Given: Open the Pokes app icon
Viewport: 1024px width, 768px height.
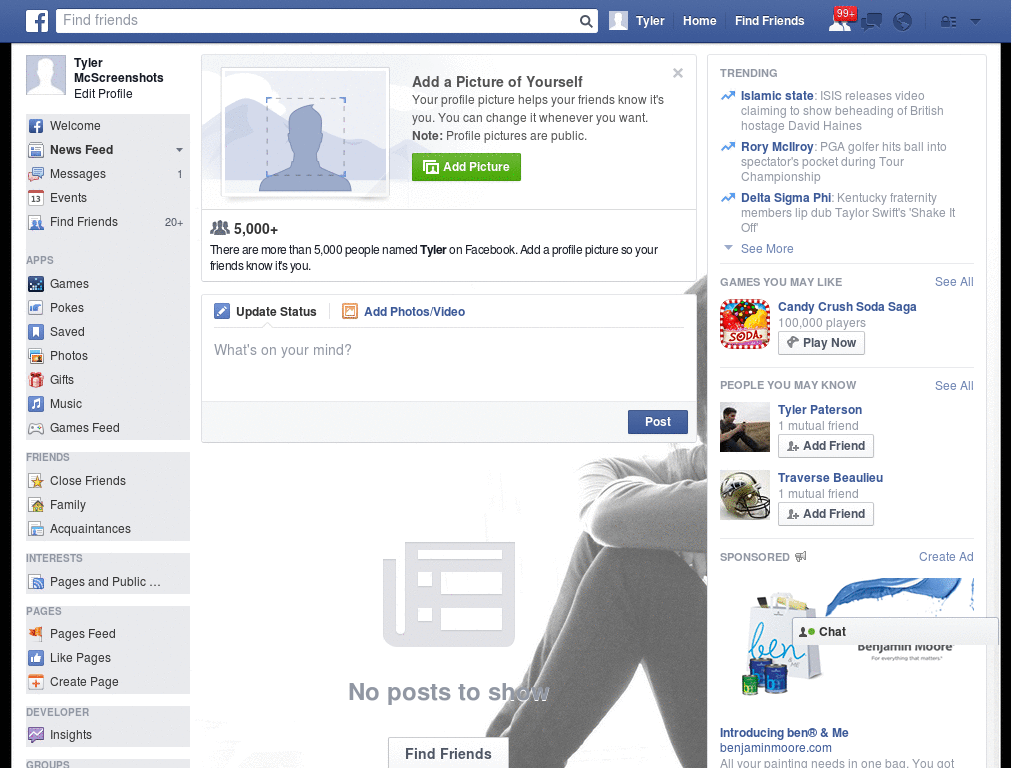Looking at the screenshot, I should point(36,308).
